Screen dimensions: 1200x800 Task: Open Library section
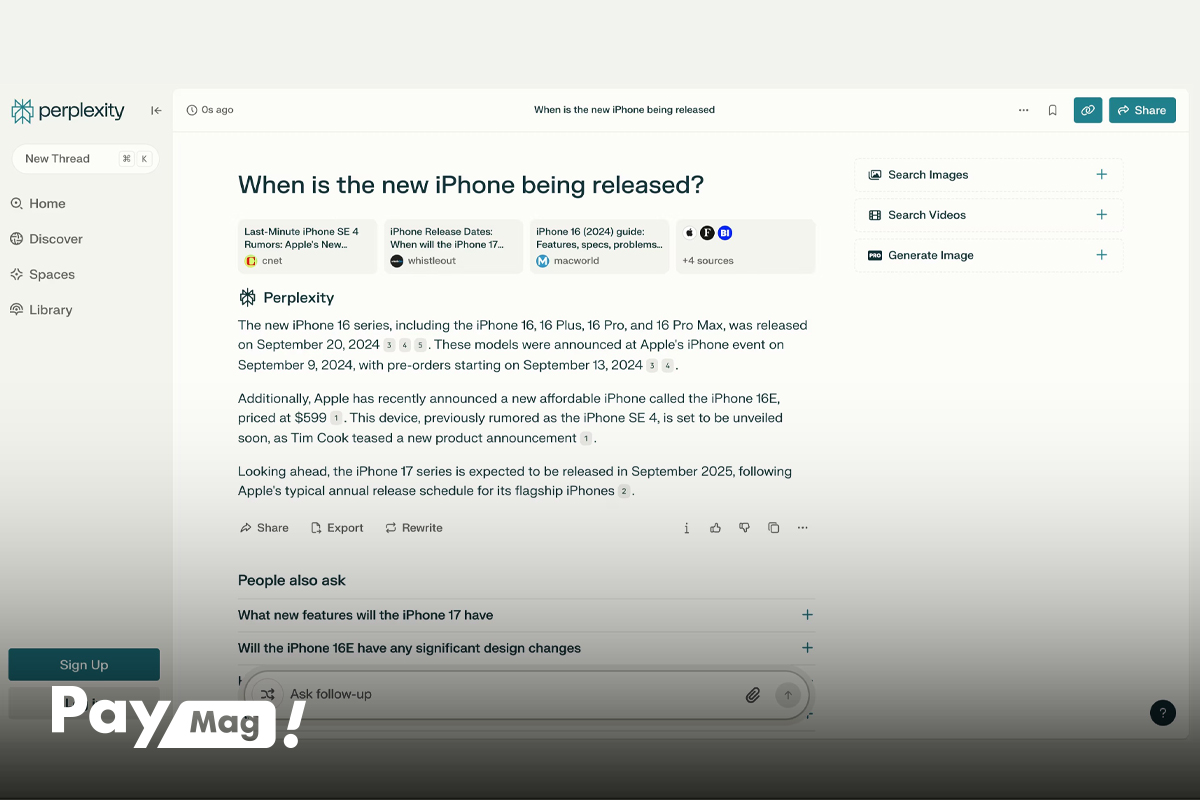[x=41, y=310]
